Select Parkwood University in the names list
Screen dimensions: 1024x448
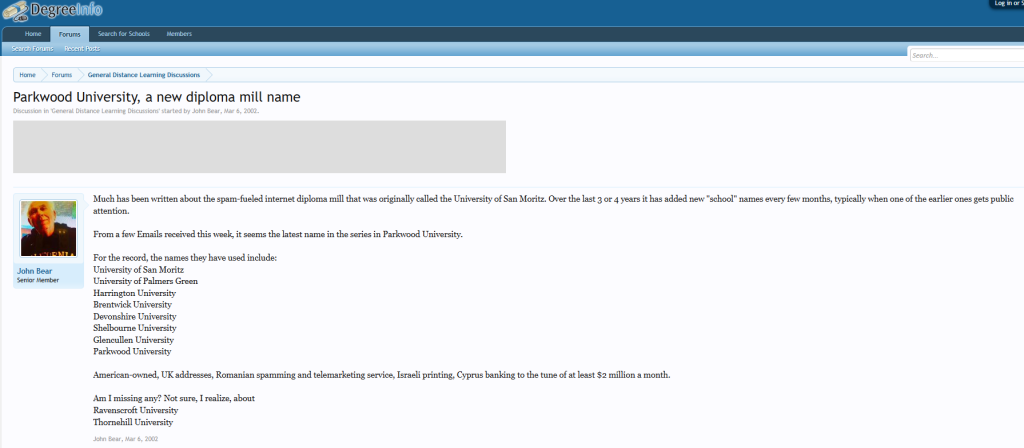pyautogui.click(x=133, y=351)
